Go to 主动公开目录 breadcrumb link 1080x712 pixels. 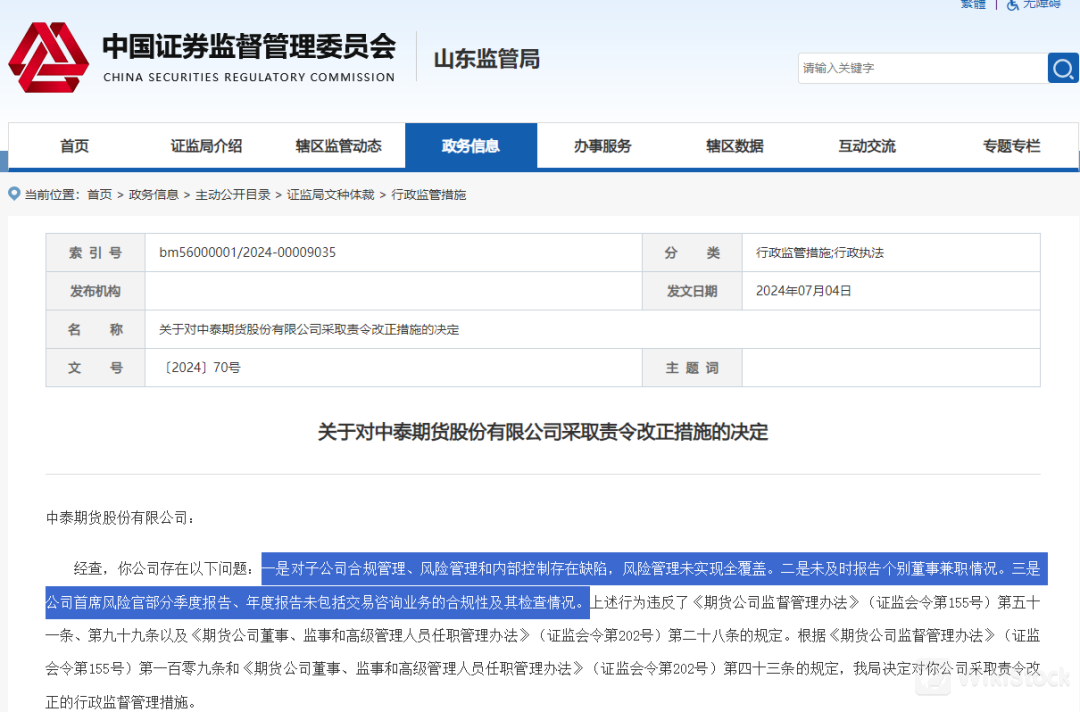tap(232, 195)
